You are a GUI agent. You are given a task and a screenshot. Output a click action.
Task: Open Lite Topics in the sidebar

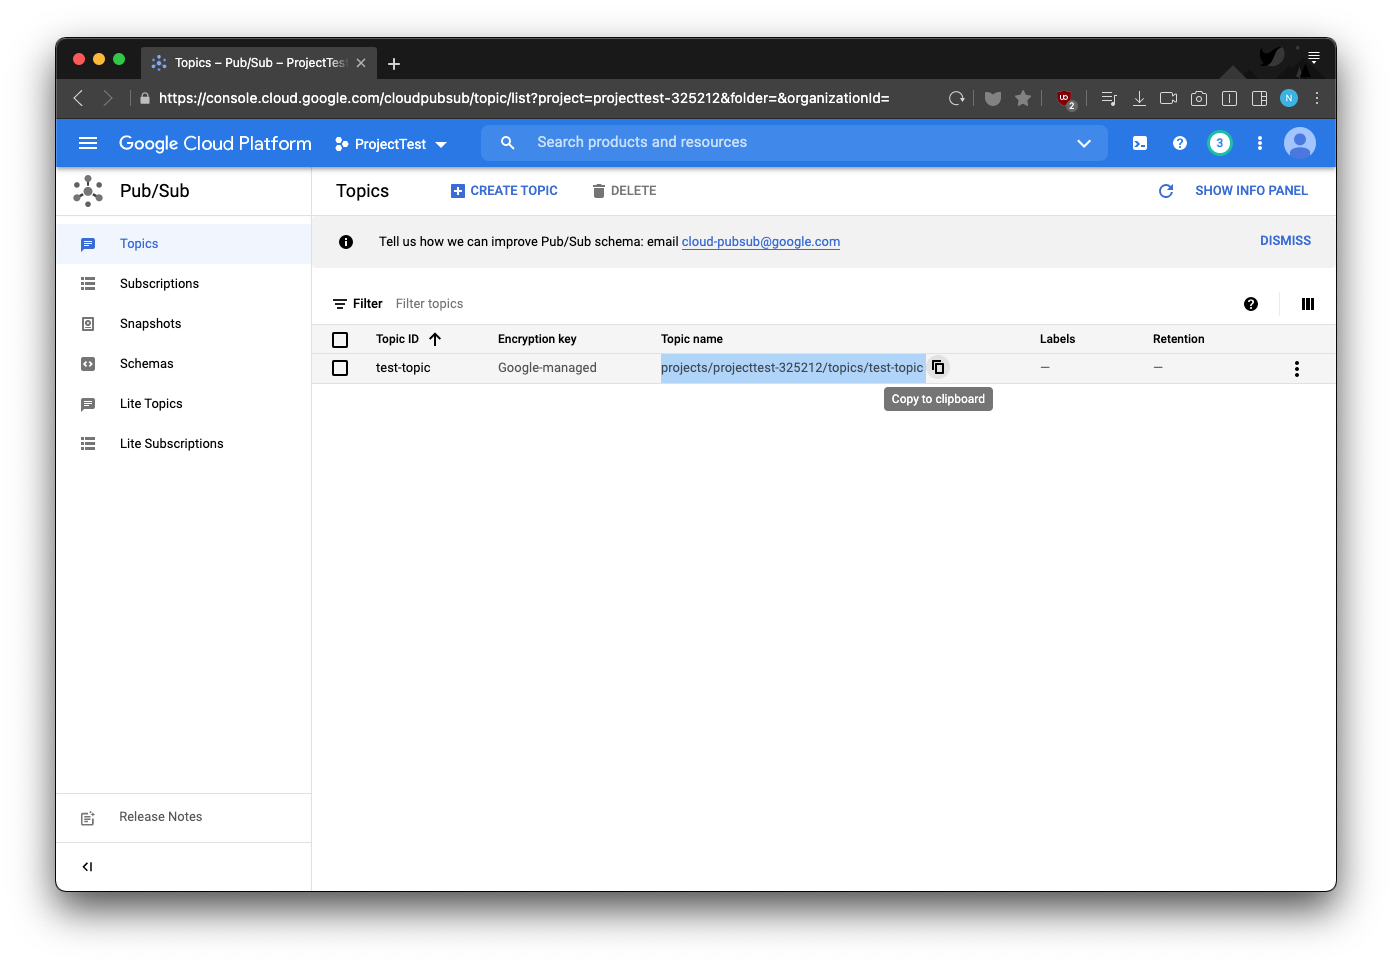(184, 404)
